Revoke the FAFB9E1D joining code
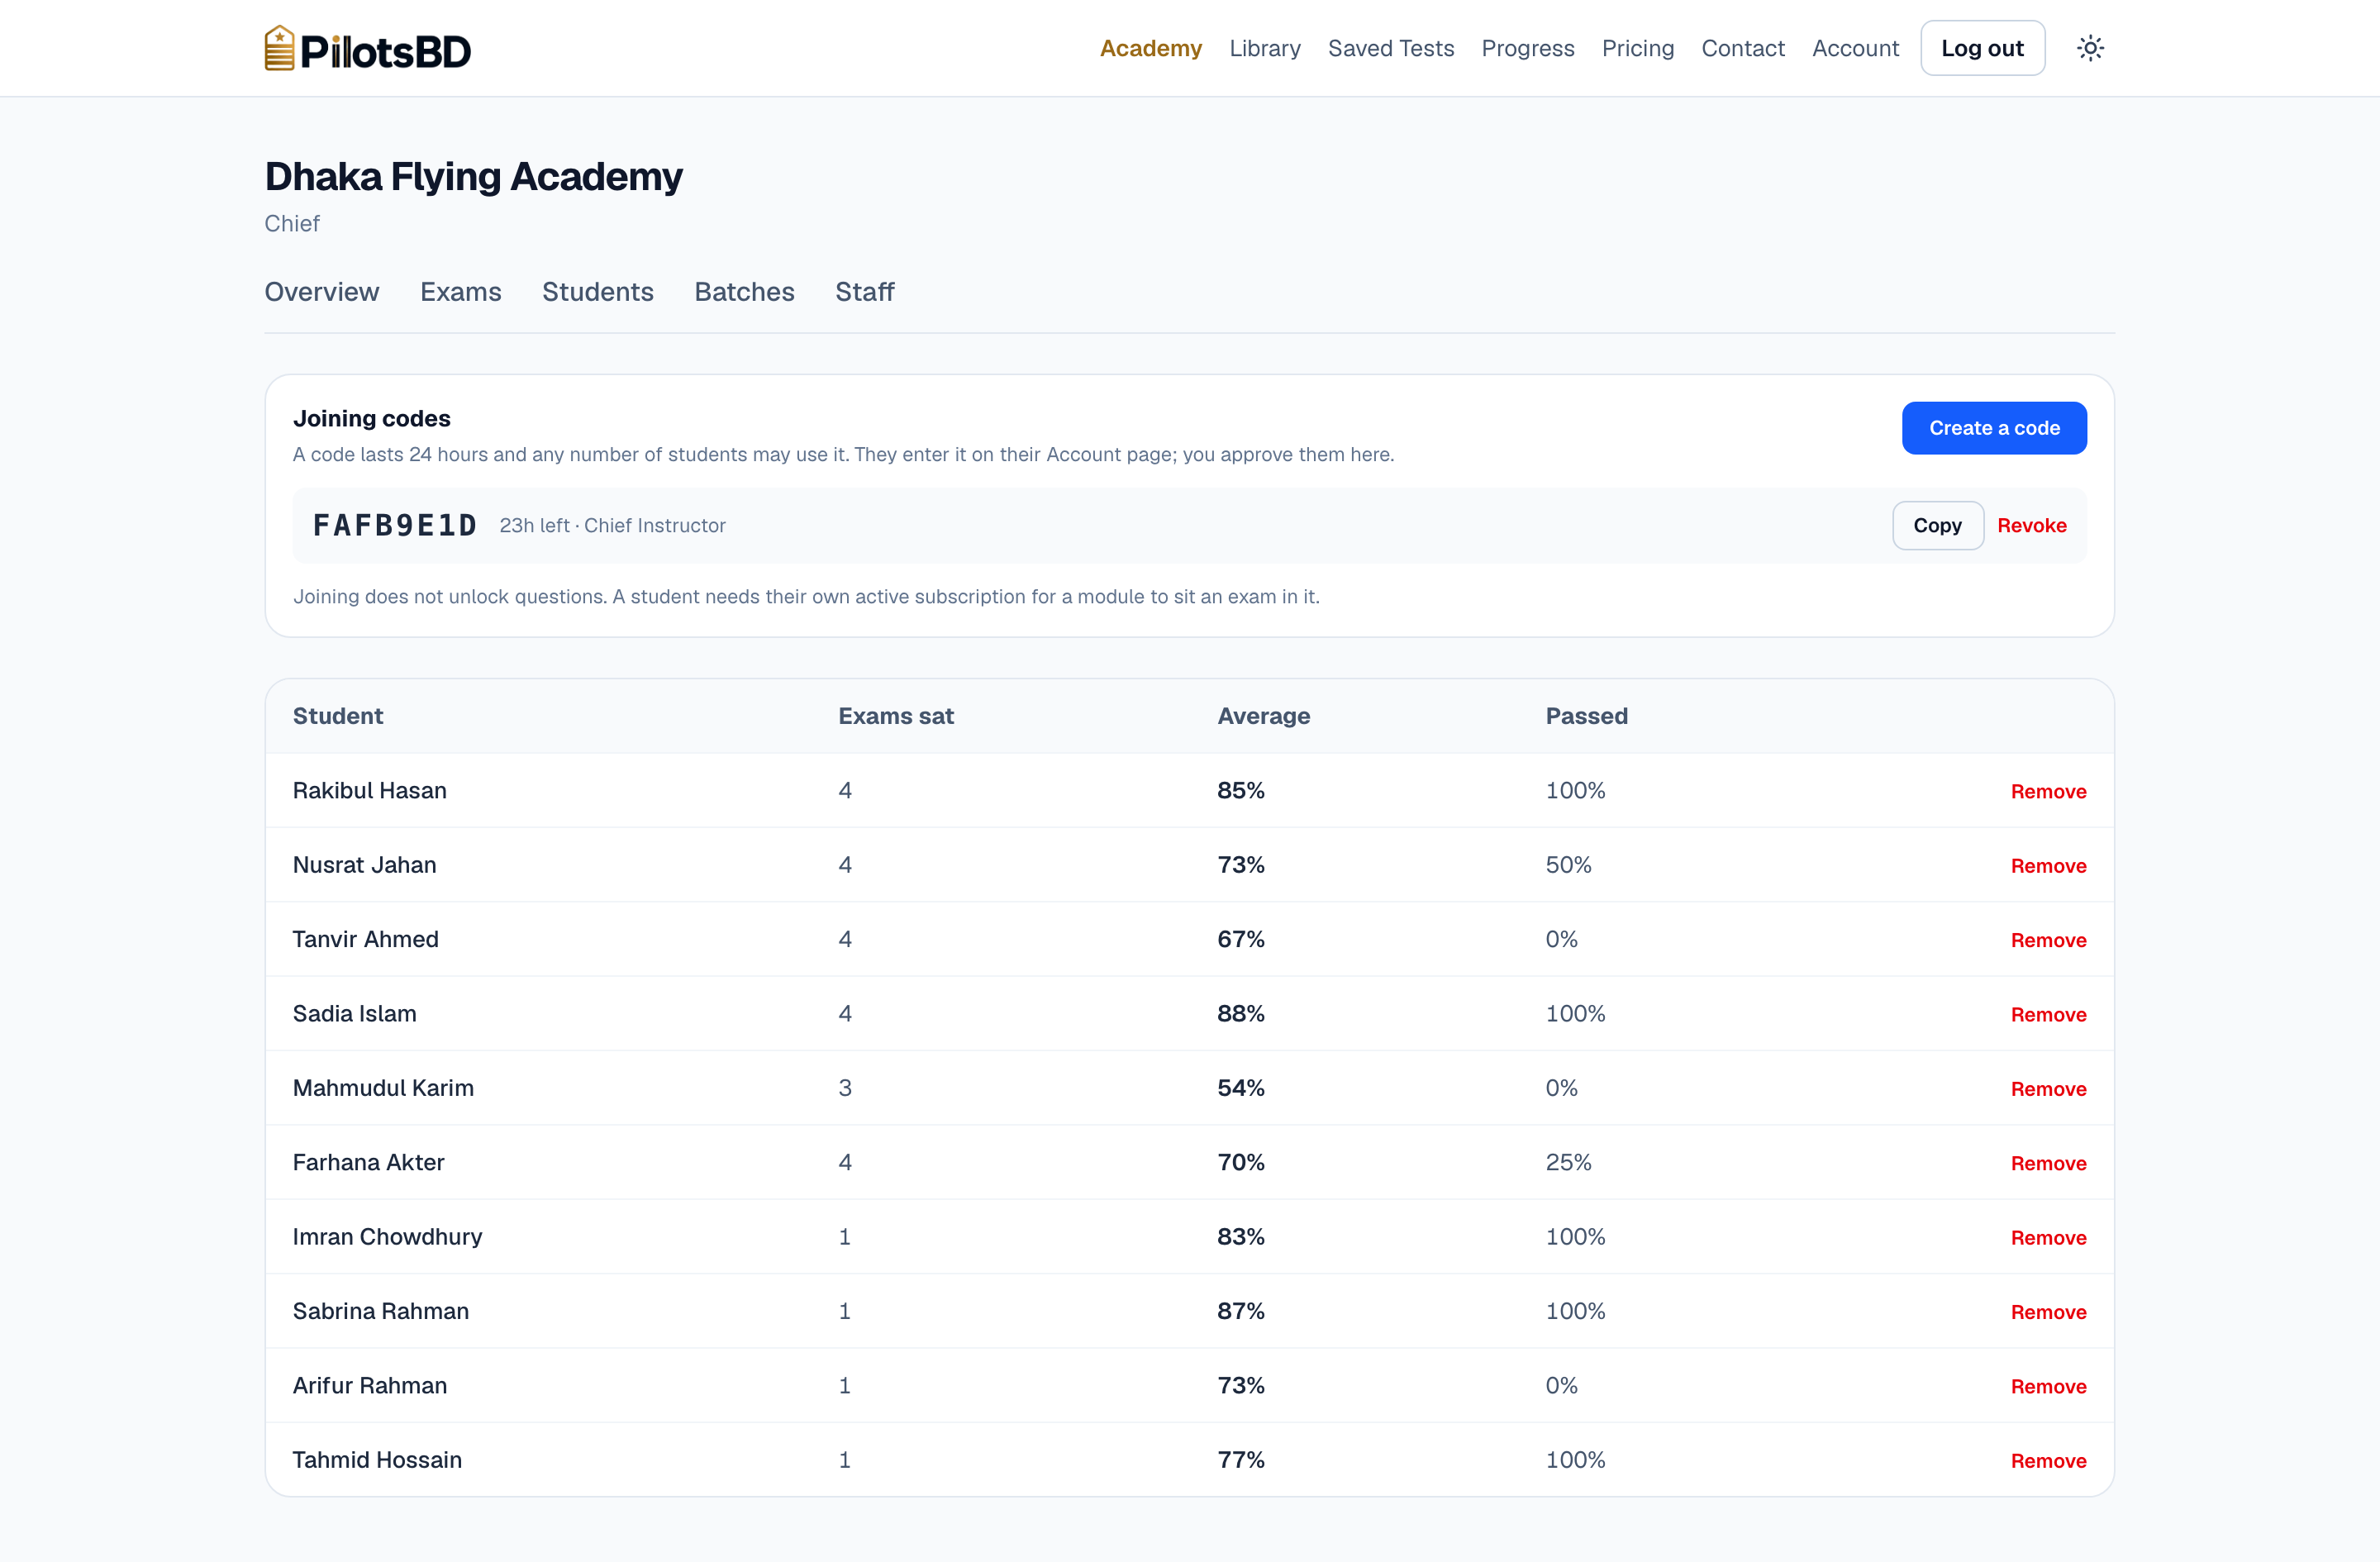This screenshot has height=1562, width=2380. (2031, 525)
